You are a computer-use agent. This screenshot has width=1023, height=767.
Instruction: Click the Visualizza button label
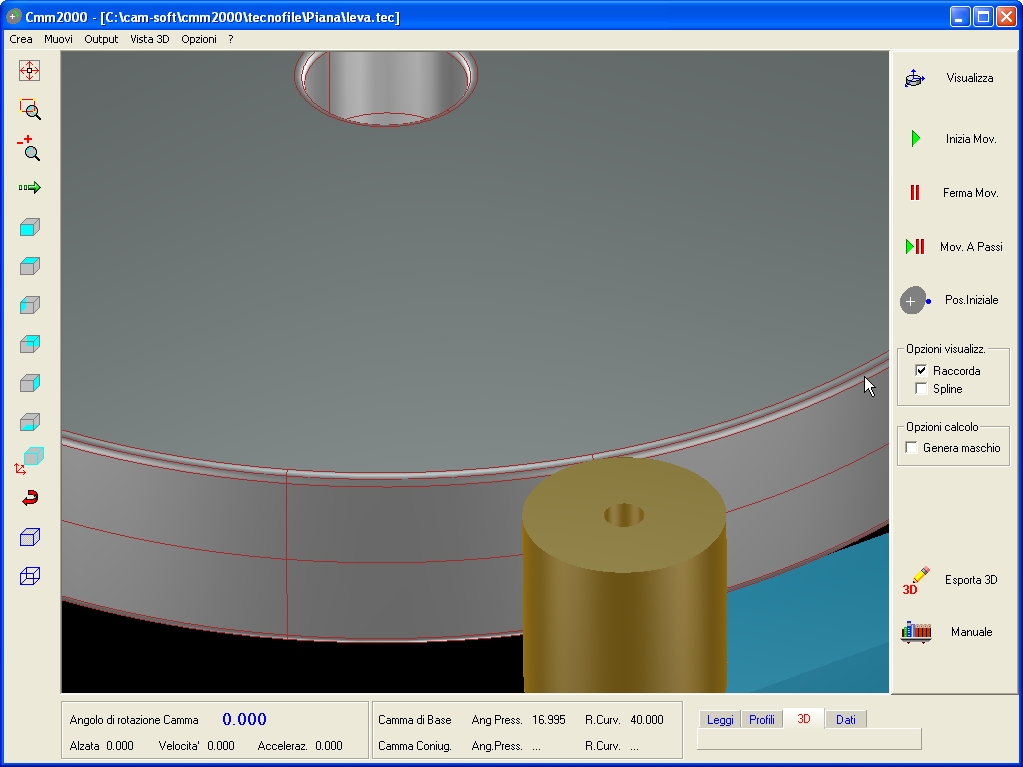[x=970, y=78]
